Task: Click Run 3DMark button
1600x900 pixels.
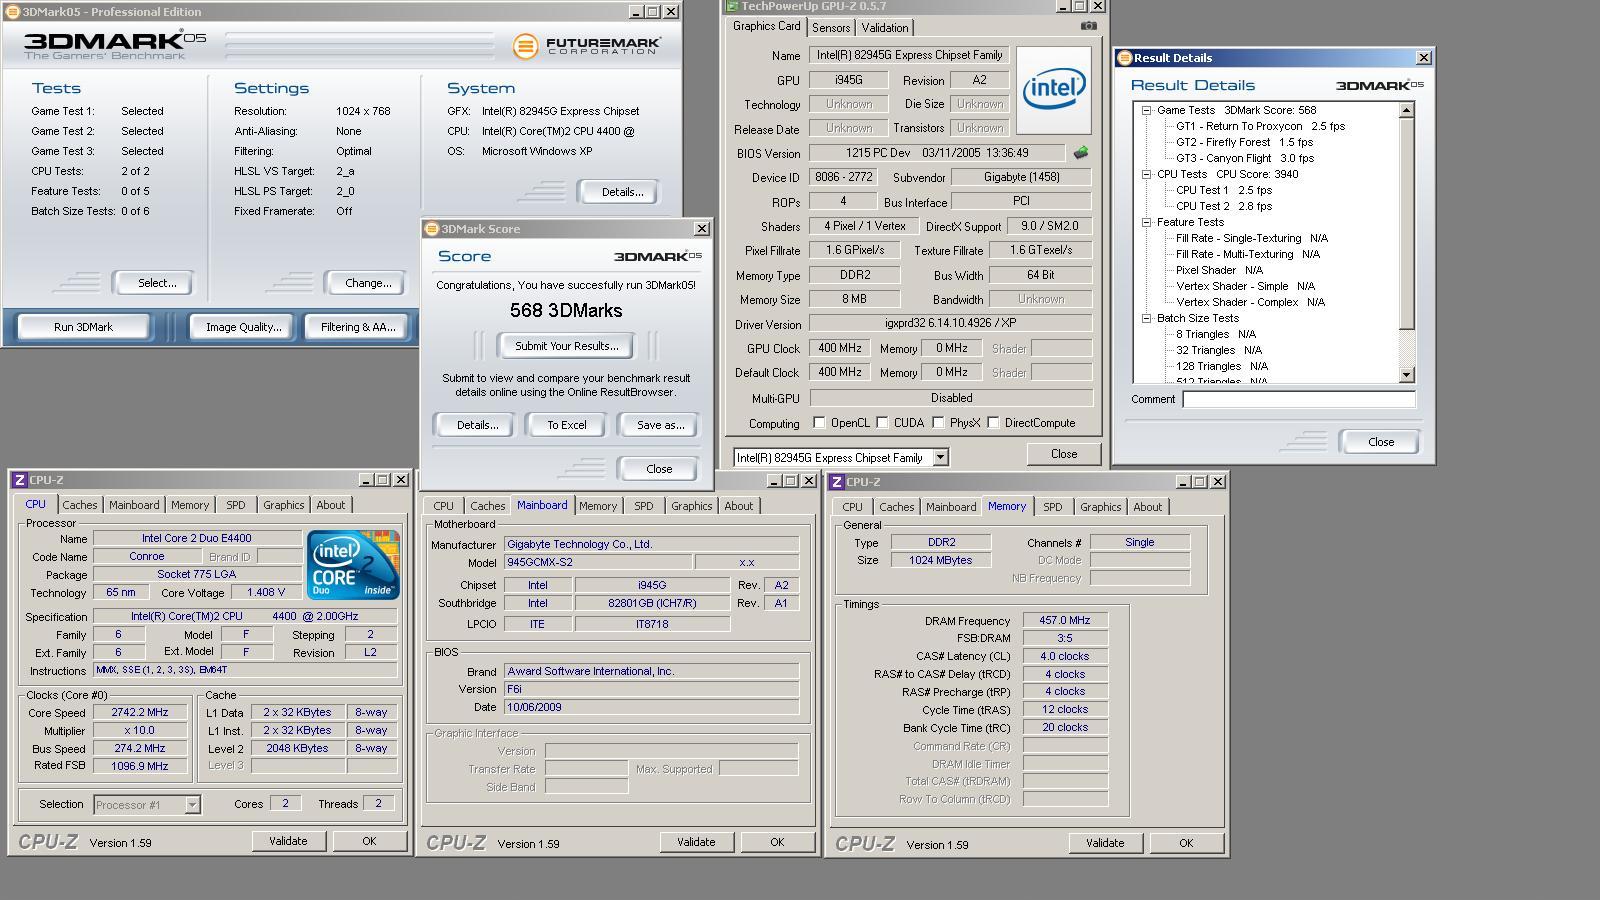Action: pyautogui.click(x=83, y=327)
